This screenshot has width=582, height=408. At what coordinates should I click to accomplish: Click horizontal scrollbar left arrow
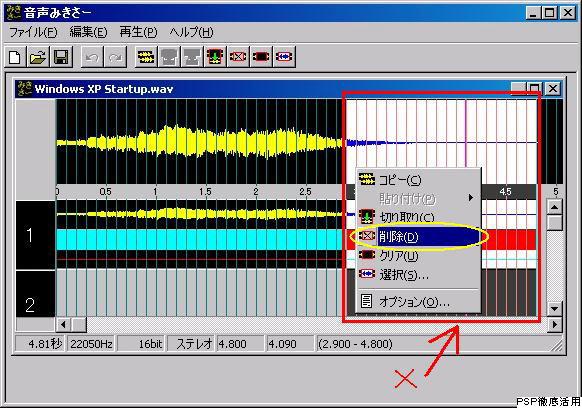tap(63, 325)
